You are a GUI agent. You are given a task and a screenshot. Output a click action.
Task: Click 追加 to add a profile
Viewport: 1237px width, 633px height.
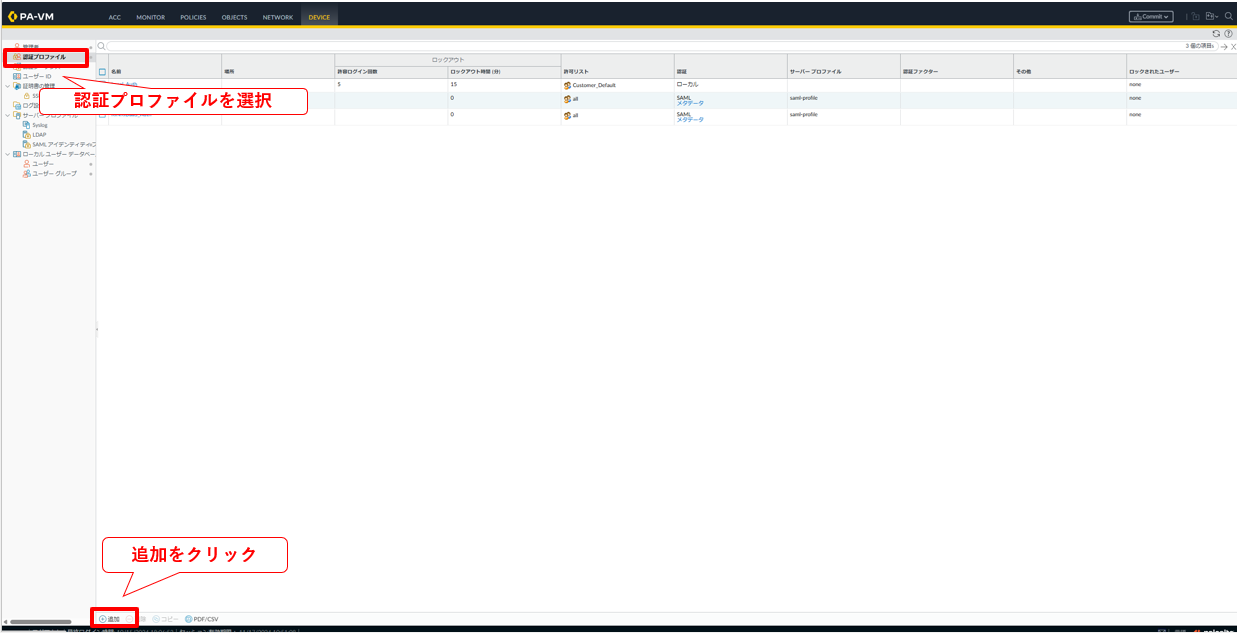coord(109,619)
